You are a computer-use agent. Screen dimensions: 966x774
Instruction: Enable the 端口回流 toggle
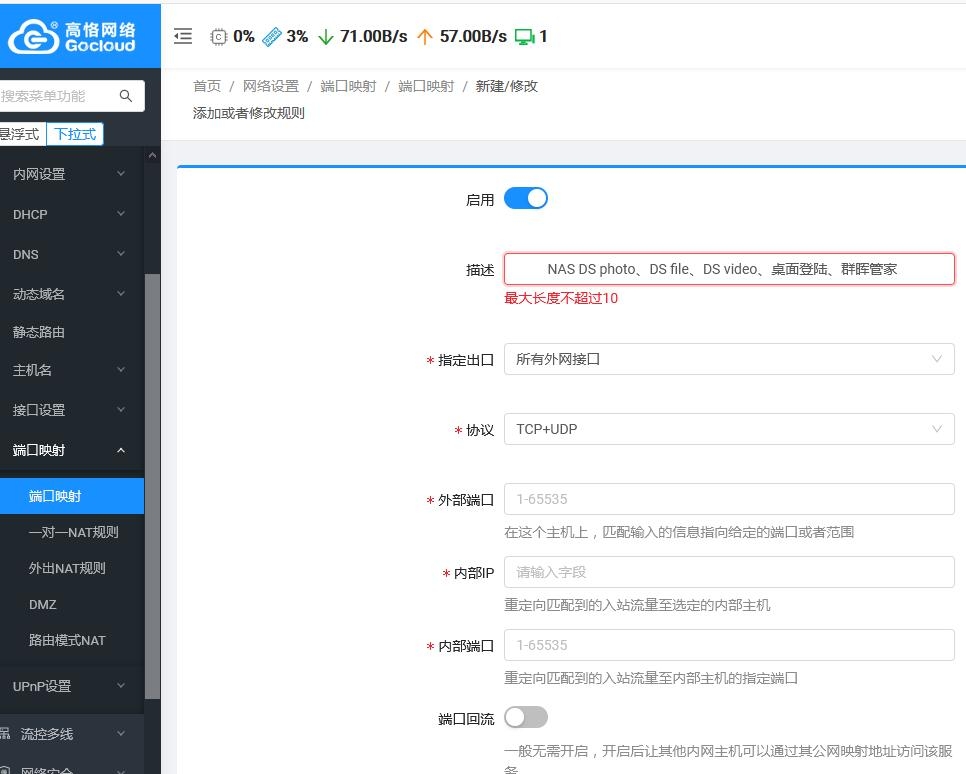[525, 717]
